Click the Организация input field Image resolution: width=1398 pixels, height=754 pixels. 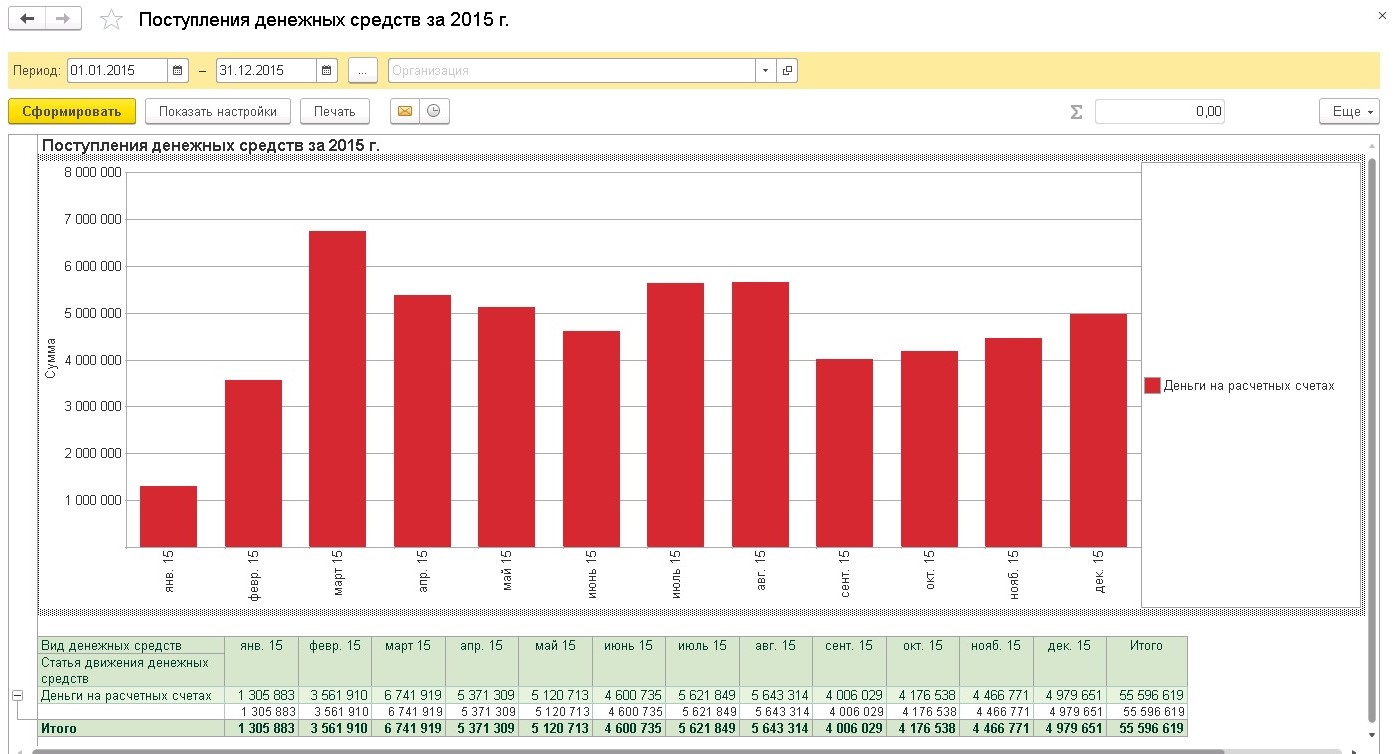pos(571,71)
